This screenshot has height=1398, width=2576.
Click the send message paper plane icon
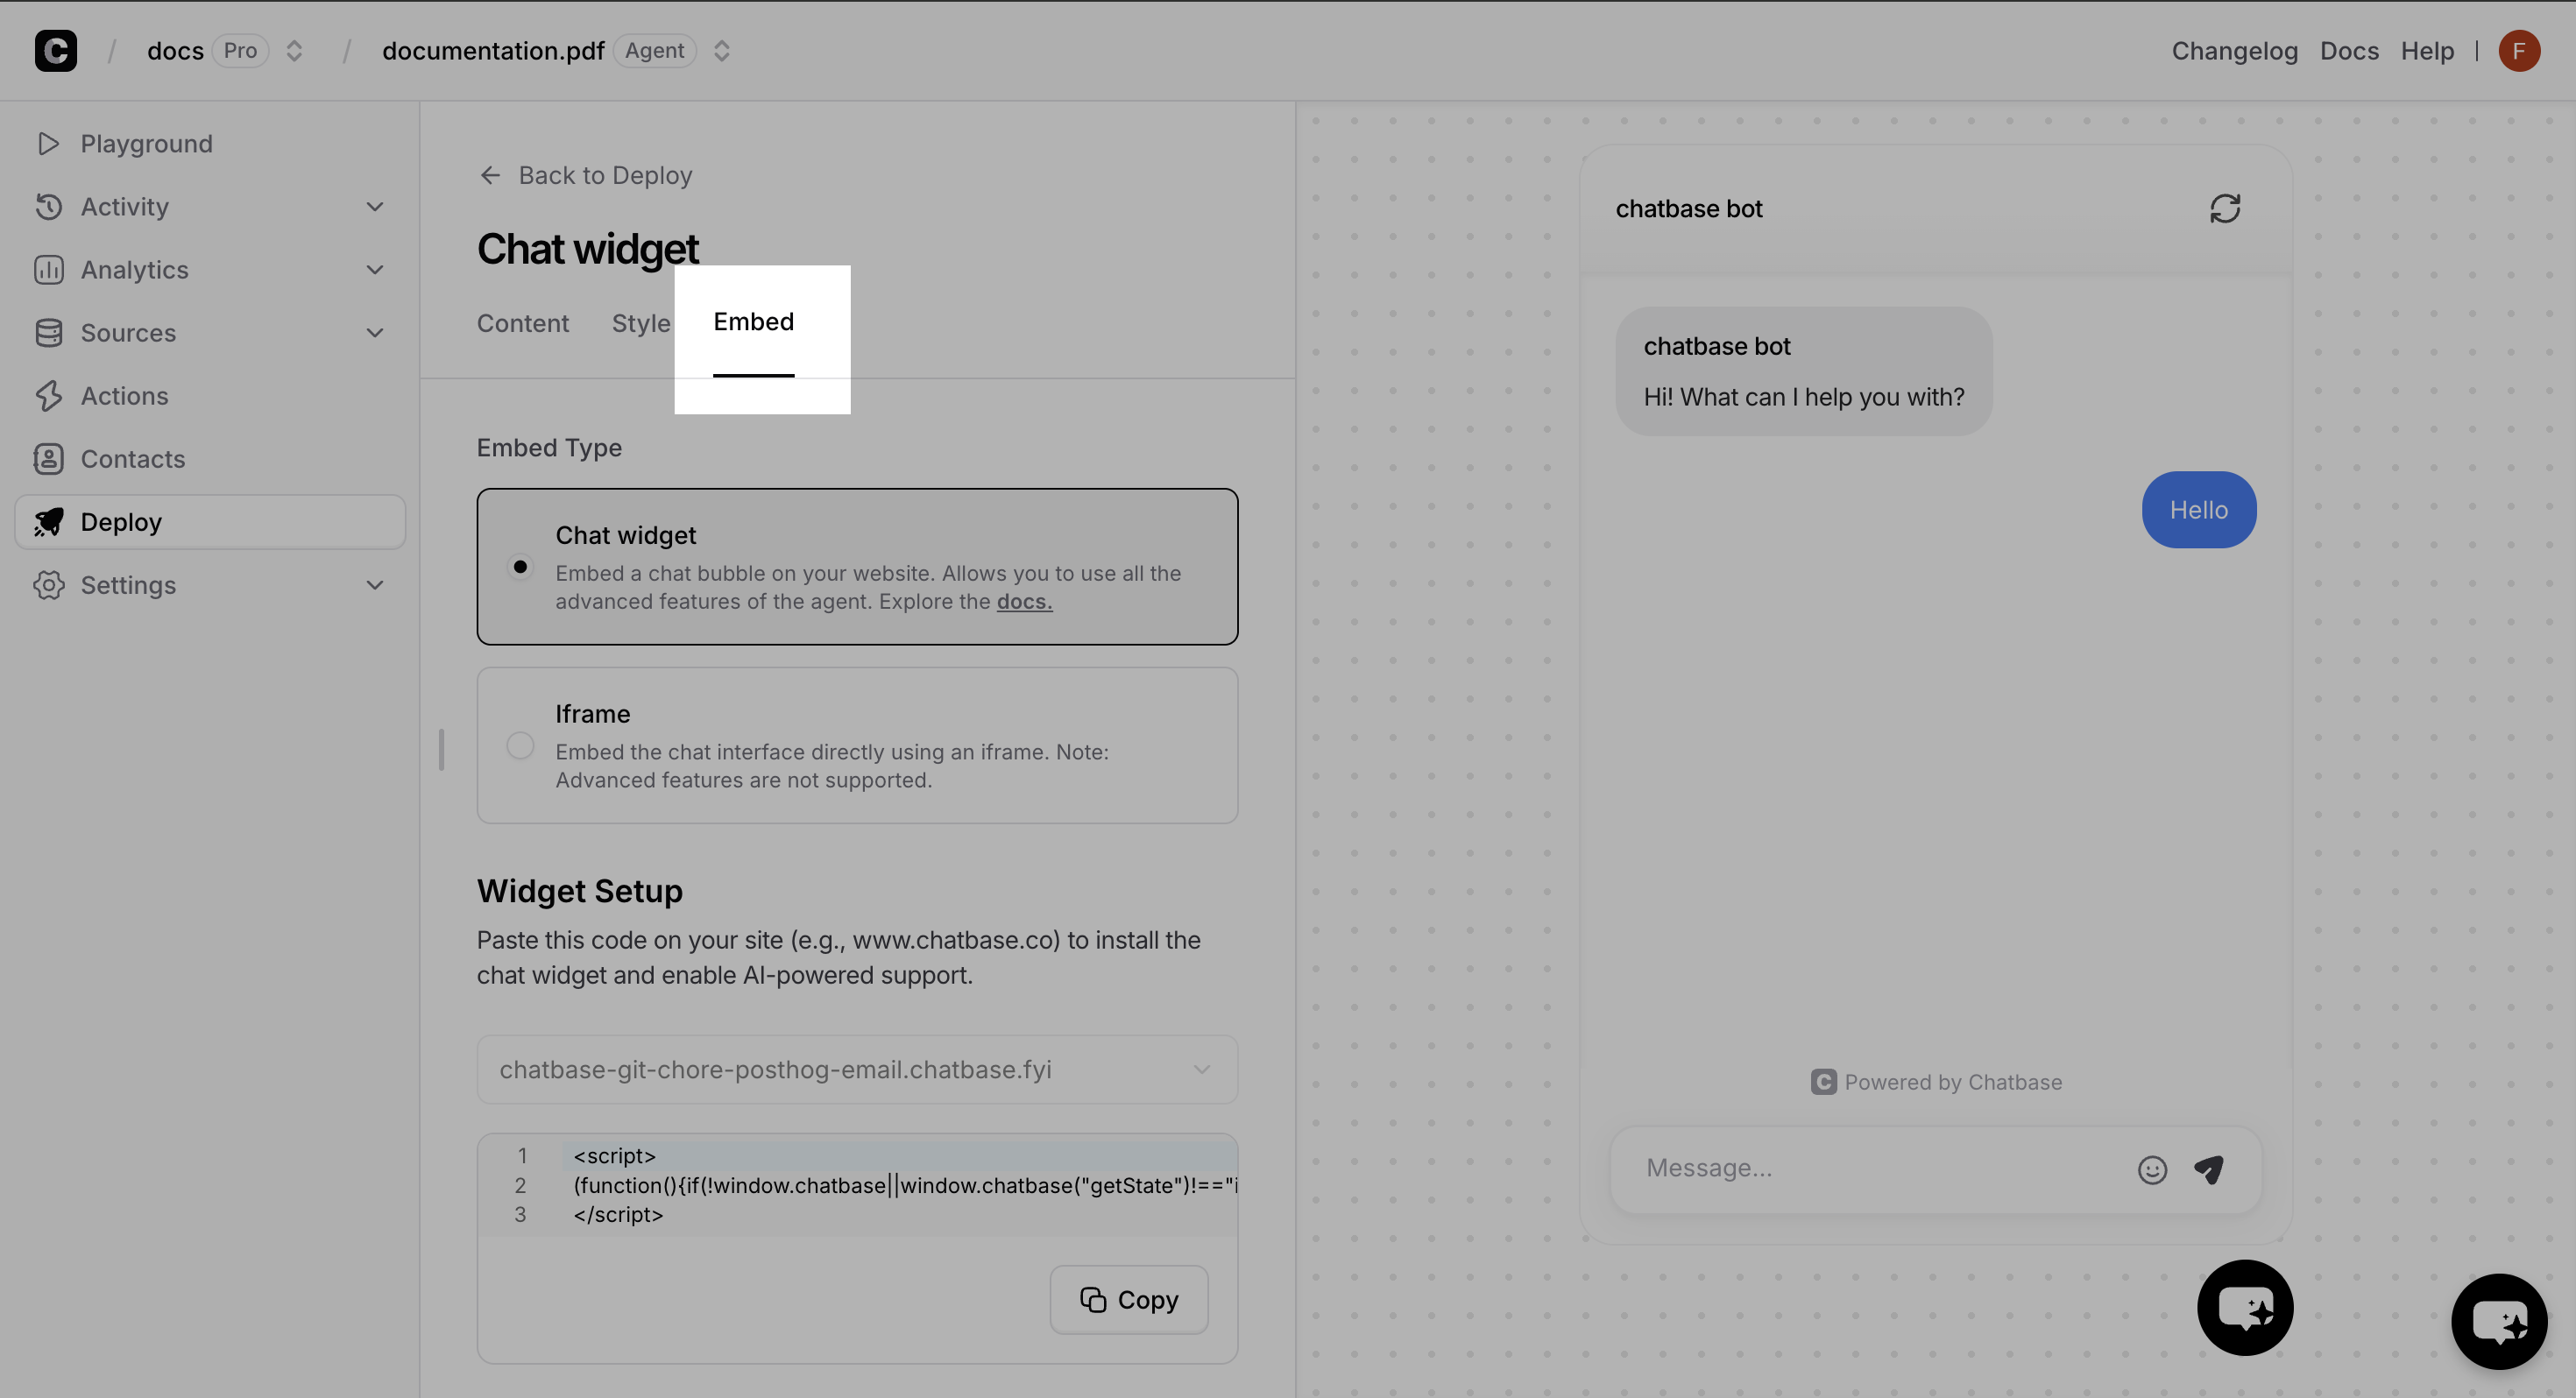point(2208,1169)
